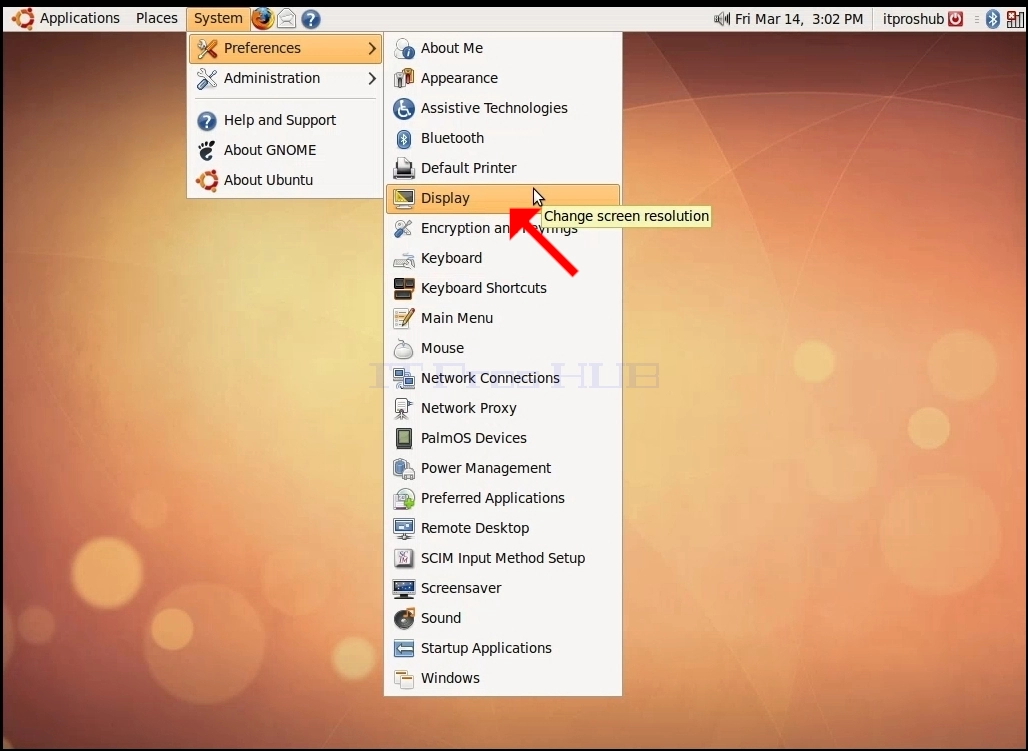The width and height of the screenshot is (1028, 751).
Task: Open About GNOME entry
Action: 285,150
